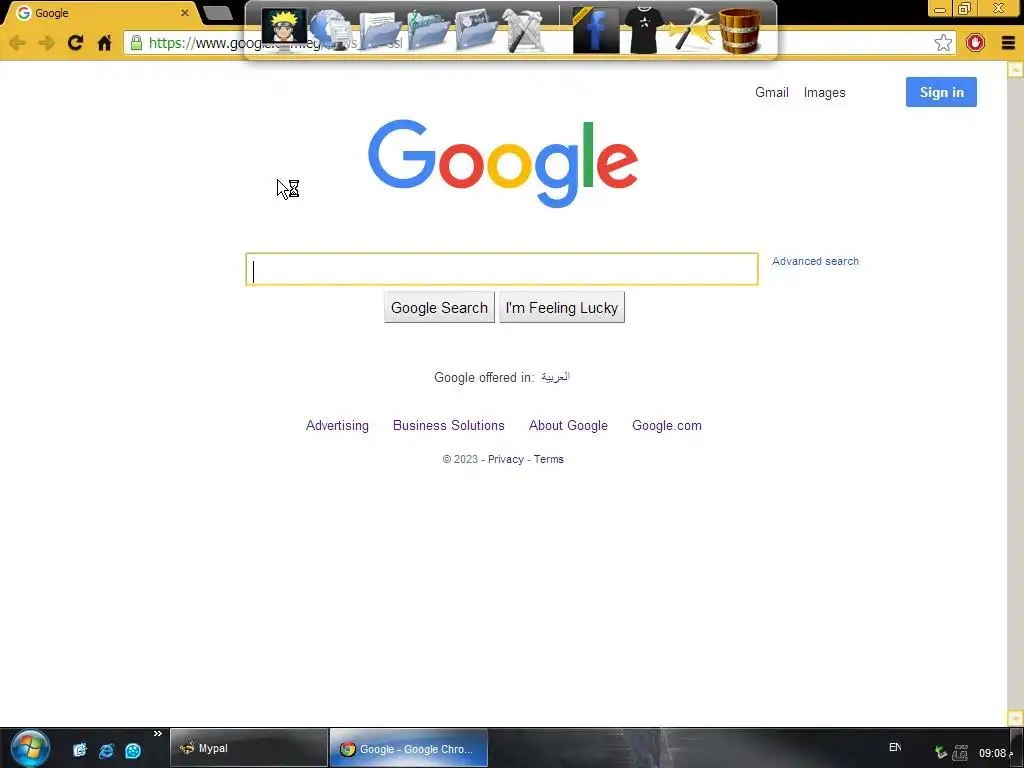Reload the Google page
The image size is (1024, 768).
pos(75,42)
